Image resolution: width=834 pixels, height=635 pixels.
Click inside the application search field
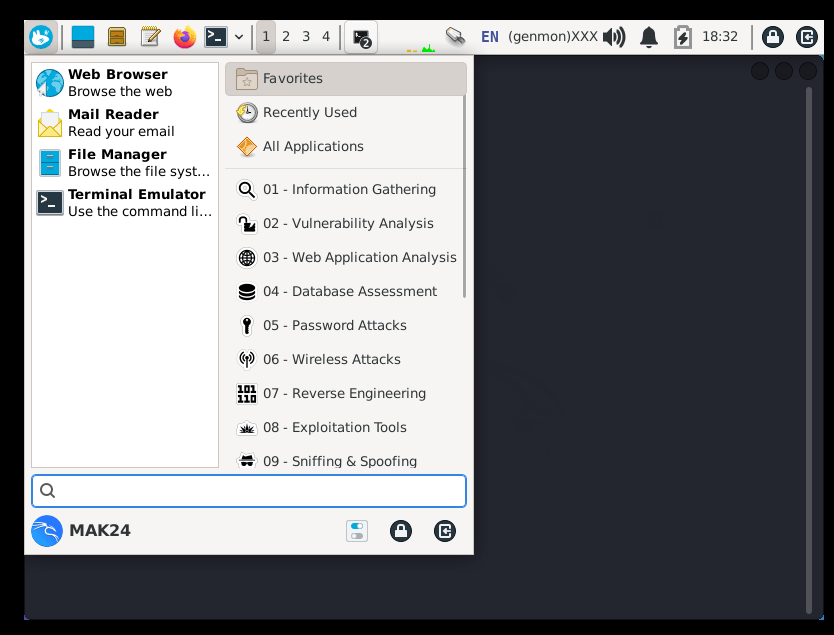pos(248,490)
